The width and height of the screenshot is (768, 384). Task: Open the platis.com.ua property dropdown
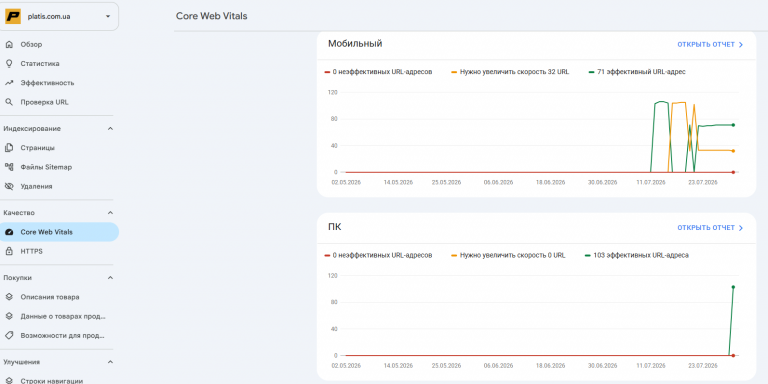point(59,16)
